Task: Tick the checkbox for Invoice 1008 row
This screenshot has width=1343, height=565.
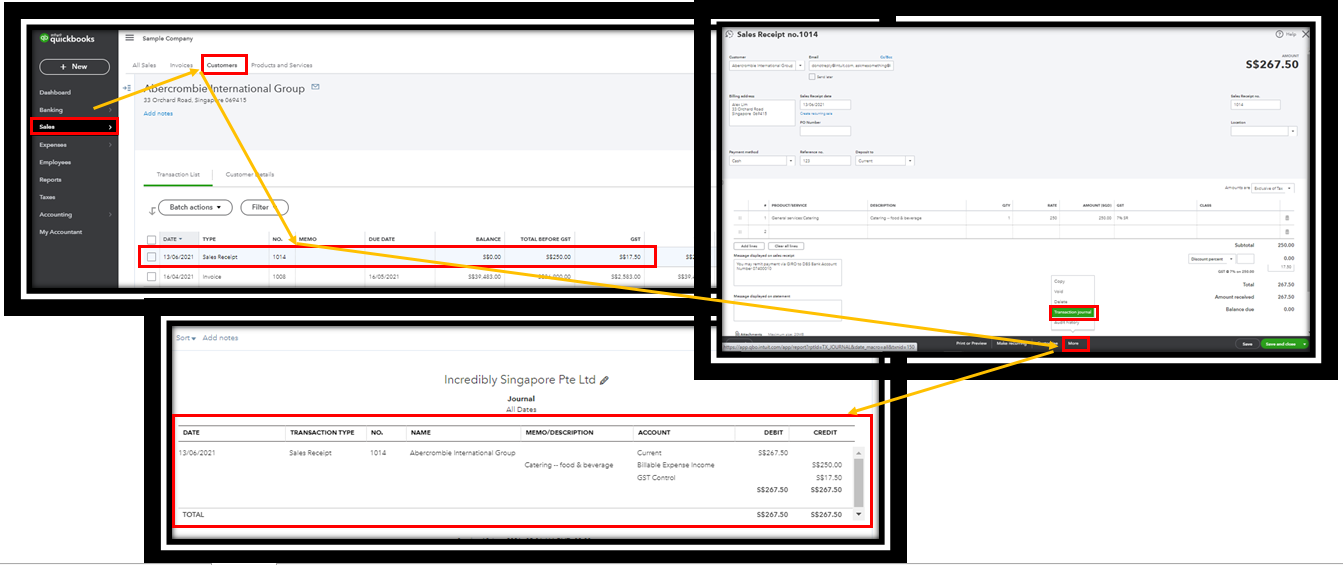Action: pos(152,277)
